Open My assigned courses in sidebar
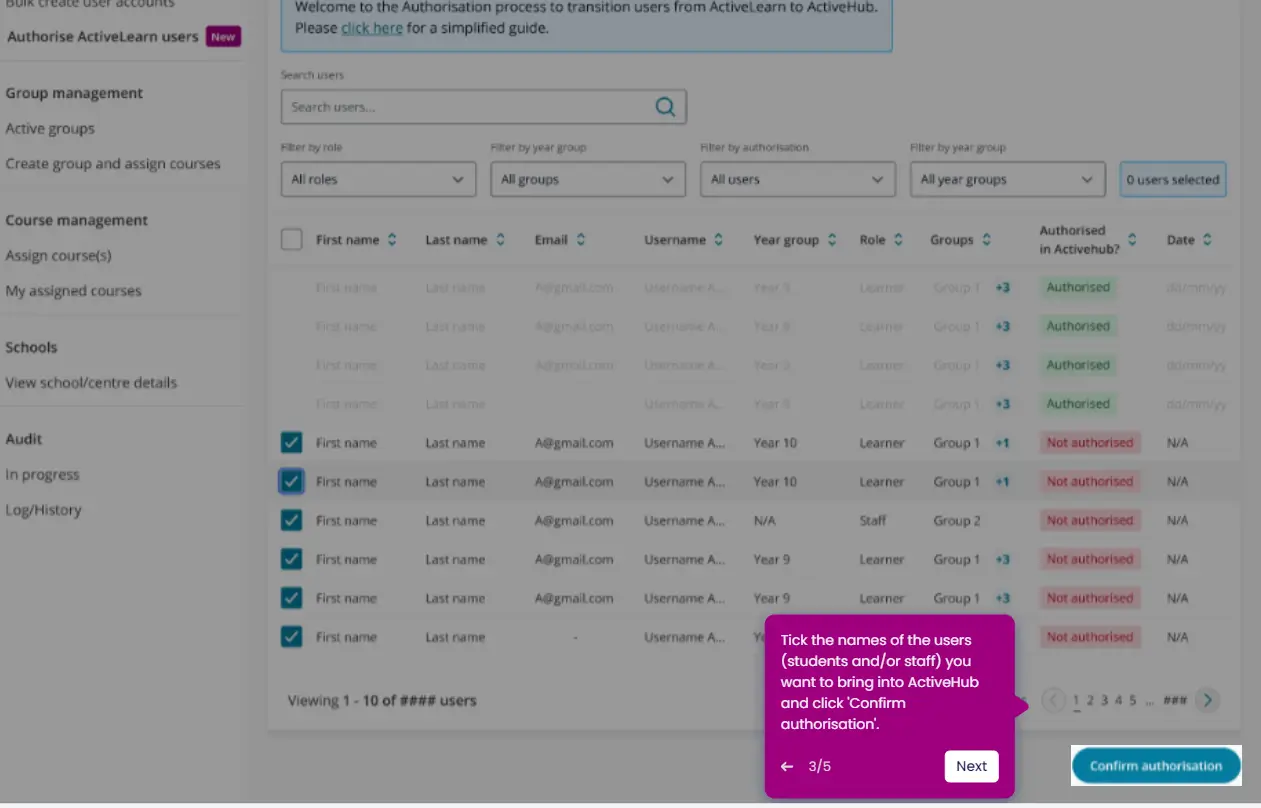This screenshot has height=808, width=1261. (x=74, y=291)
